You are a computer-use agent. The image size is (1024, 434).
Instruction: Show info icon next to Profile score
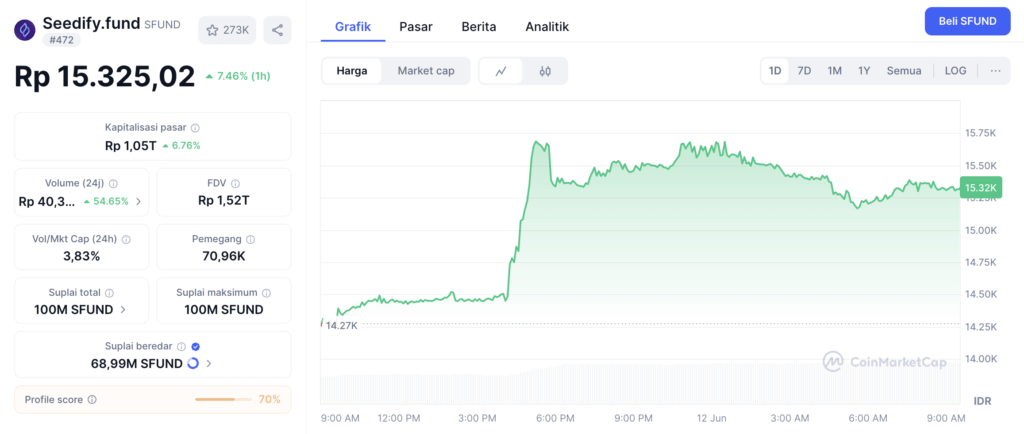(92, 399)
